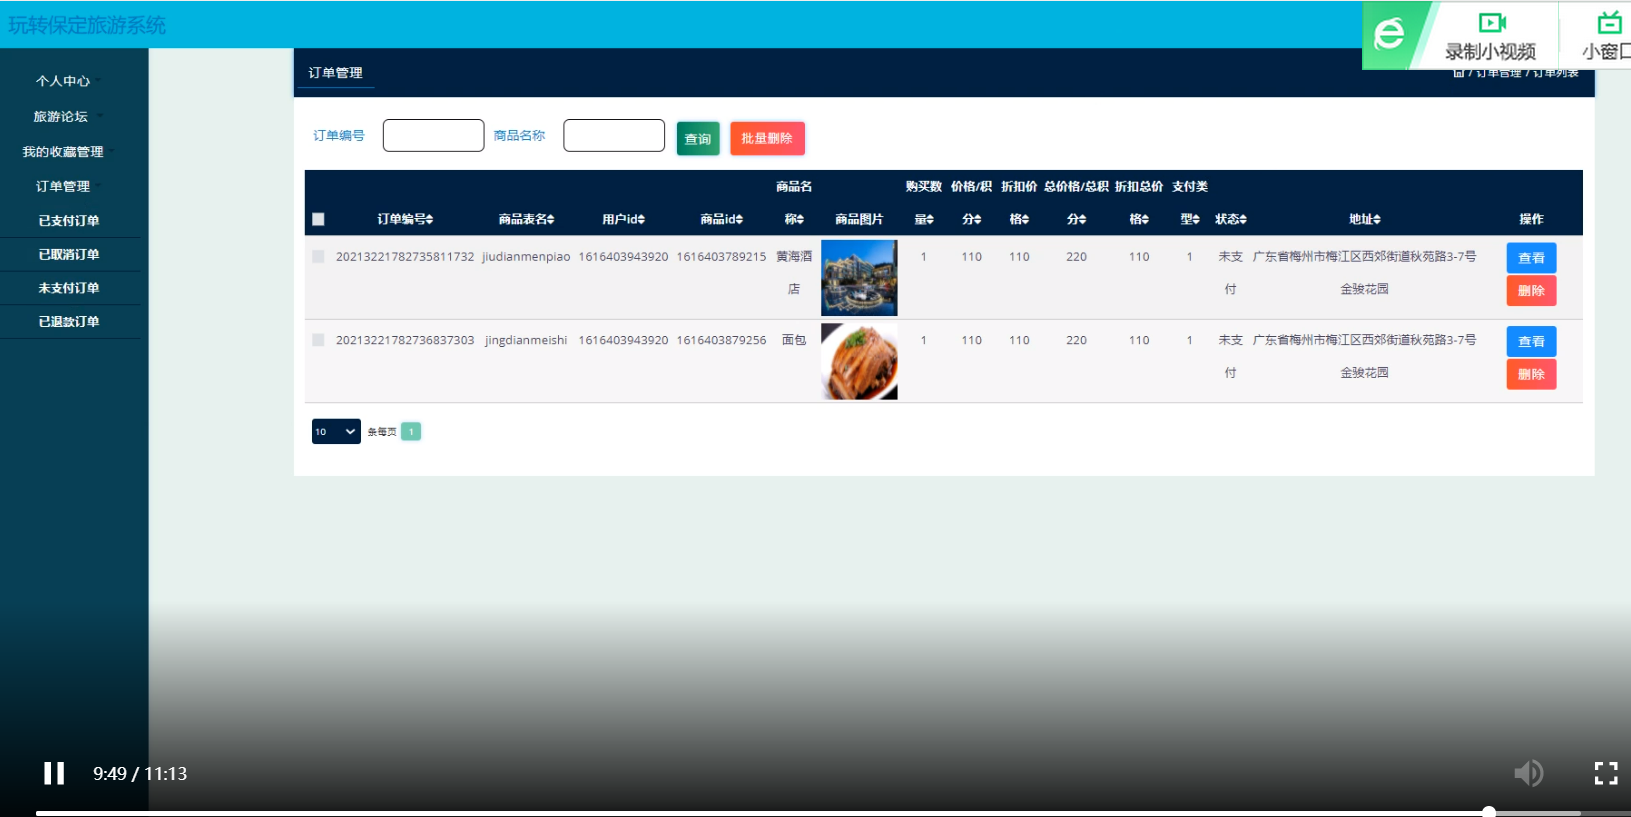
Task: Open 已退款订单 in sidebar
Action: [69, 321]
